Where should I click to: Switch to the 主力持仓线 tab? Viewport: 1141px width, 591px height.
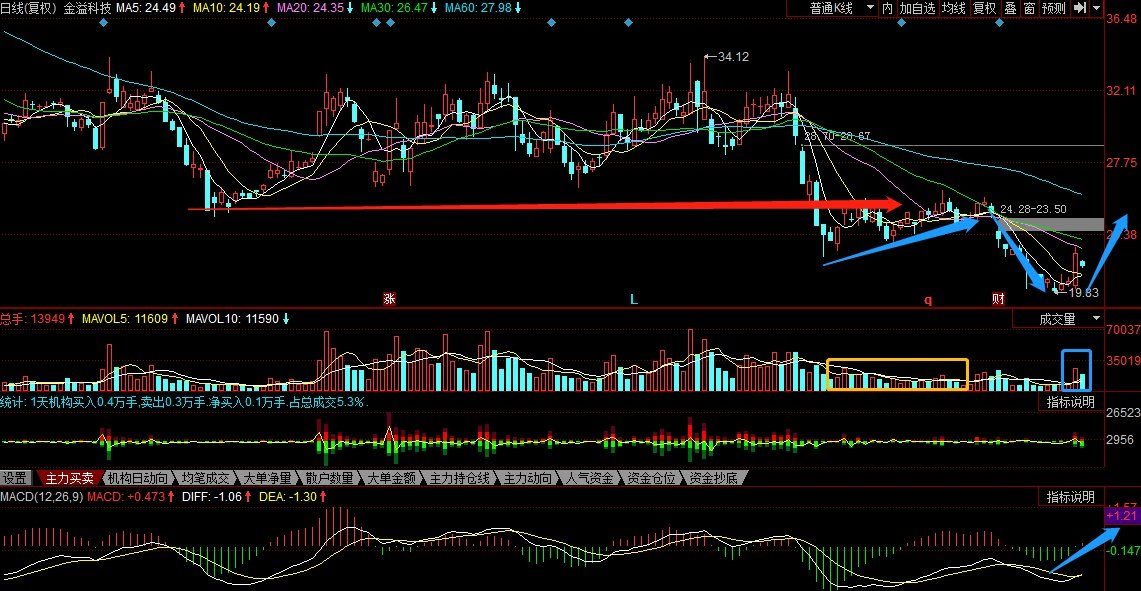[x=459, y=478]
